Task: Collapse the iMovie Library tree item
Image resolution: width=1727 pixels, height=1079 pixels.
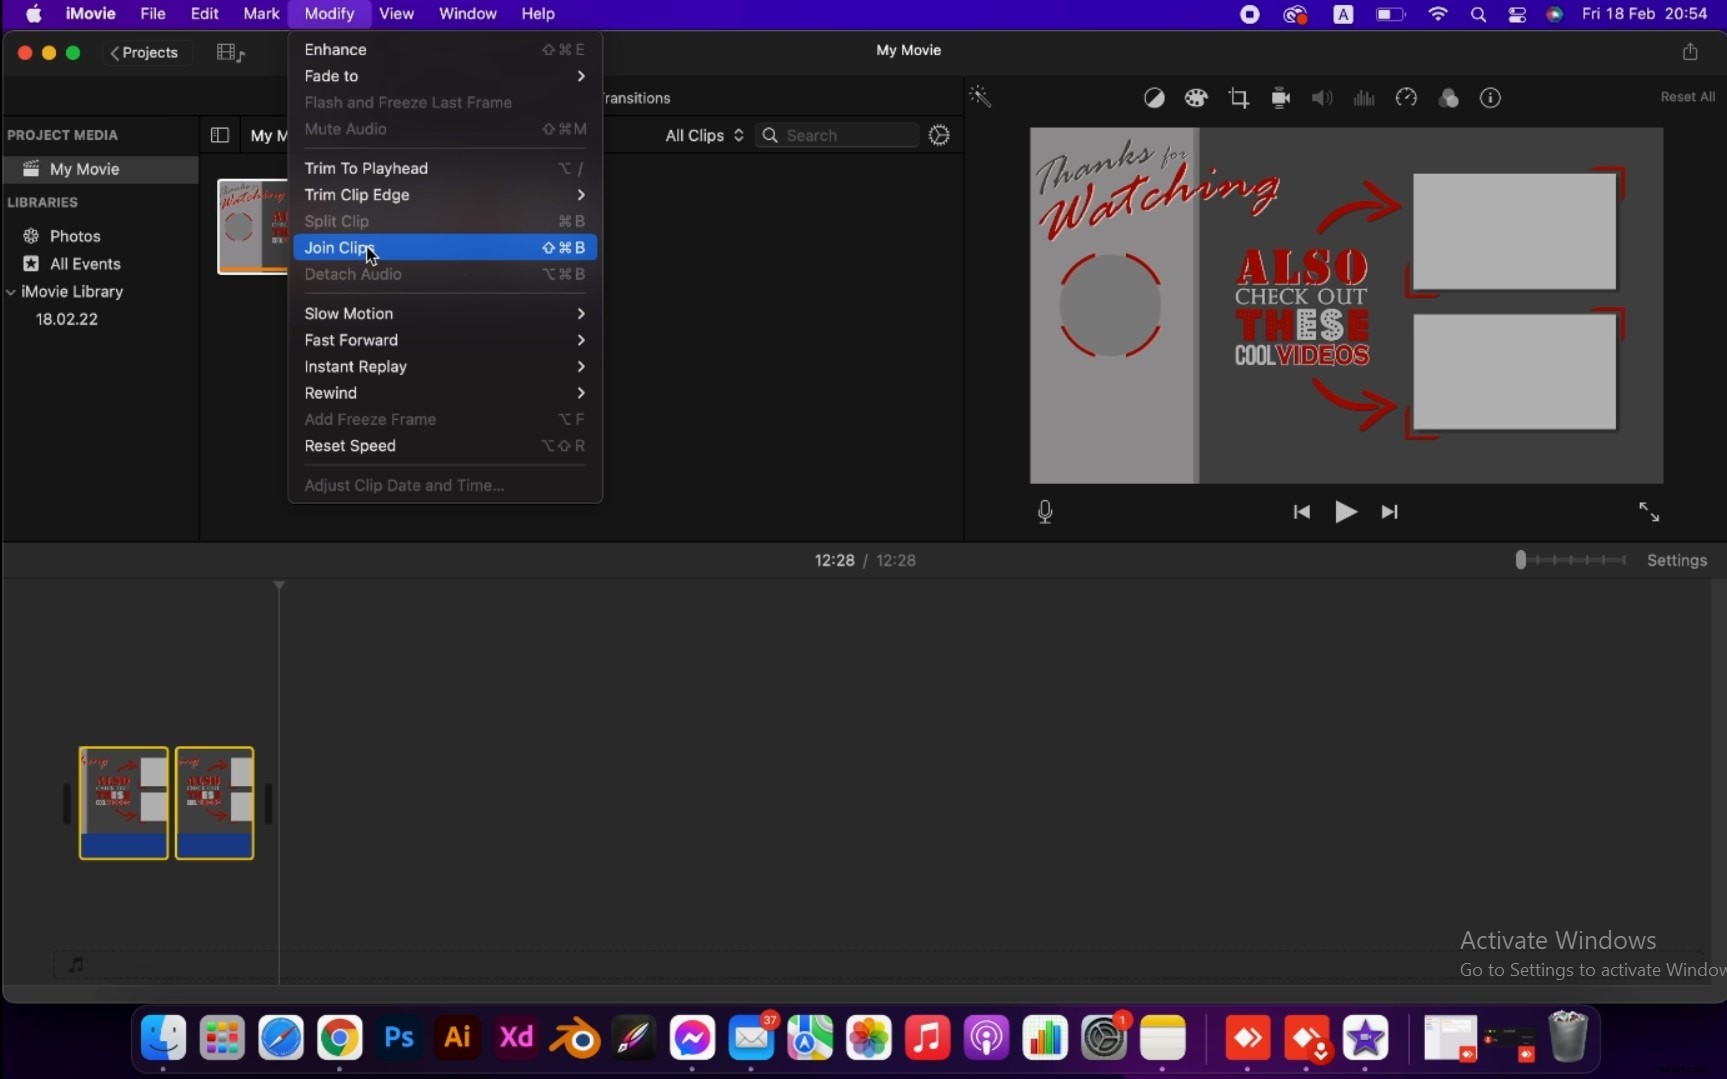Action: pos(11,292)
